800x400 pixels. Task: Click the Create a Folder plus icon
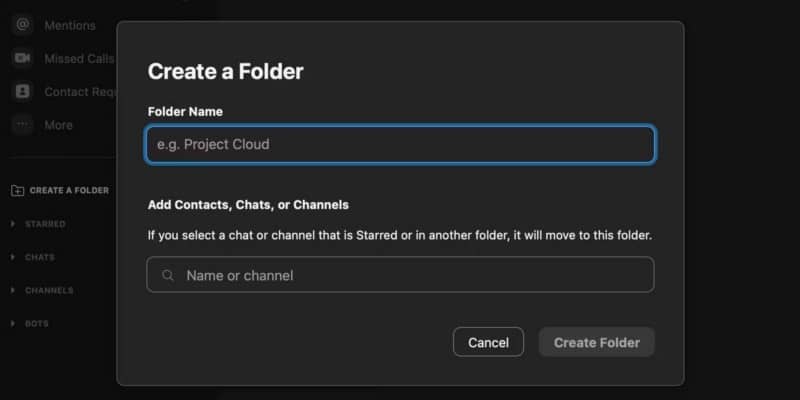pos(17,190)
